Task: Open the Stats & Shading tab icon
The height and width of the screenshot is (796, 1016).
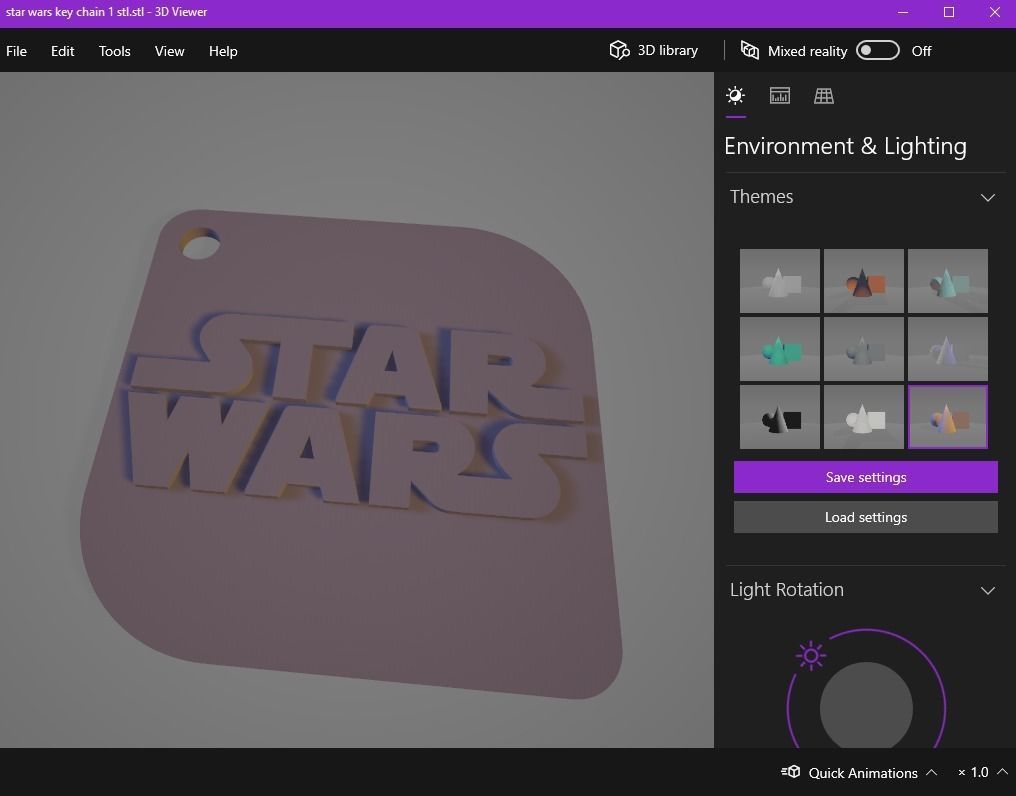Action: [779, 96]
